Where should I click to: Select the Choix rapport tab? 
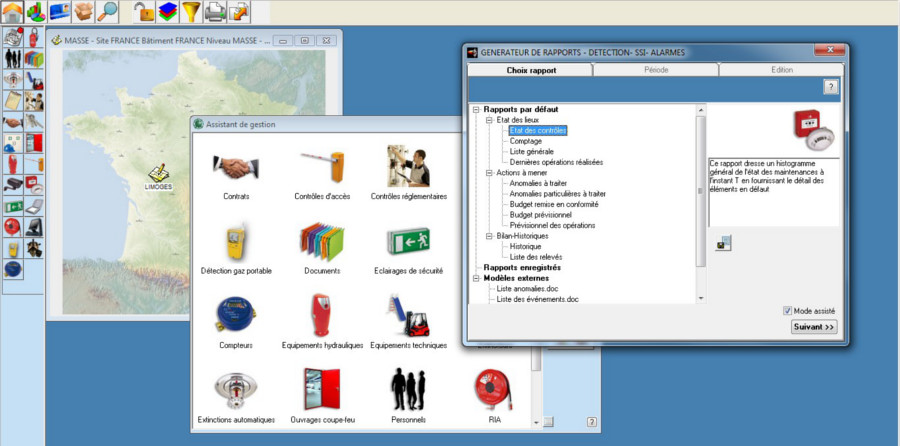pos(531,70)
